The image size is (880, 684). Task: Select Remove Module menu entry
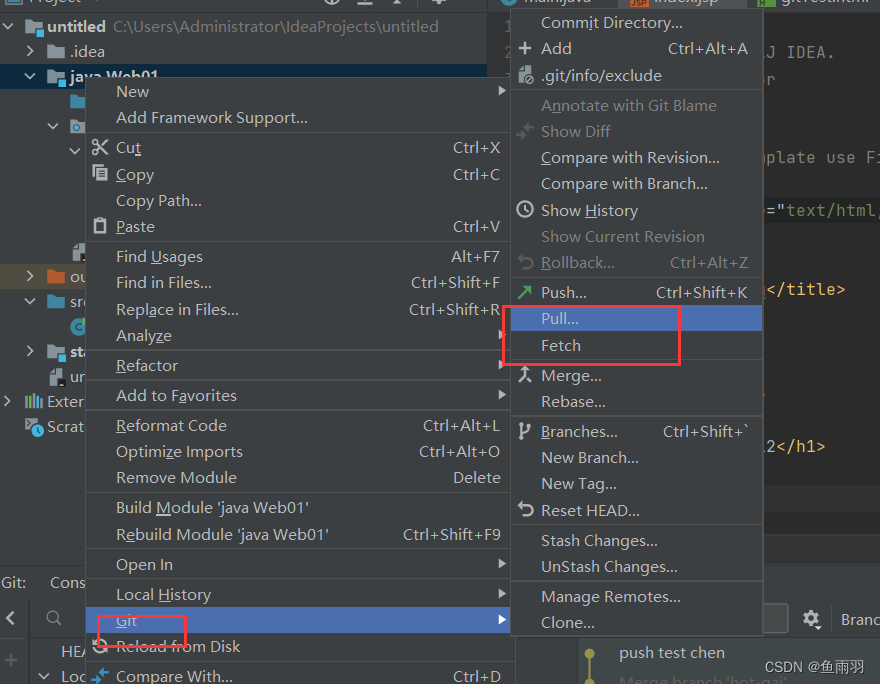pos(297,478)
